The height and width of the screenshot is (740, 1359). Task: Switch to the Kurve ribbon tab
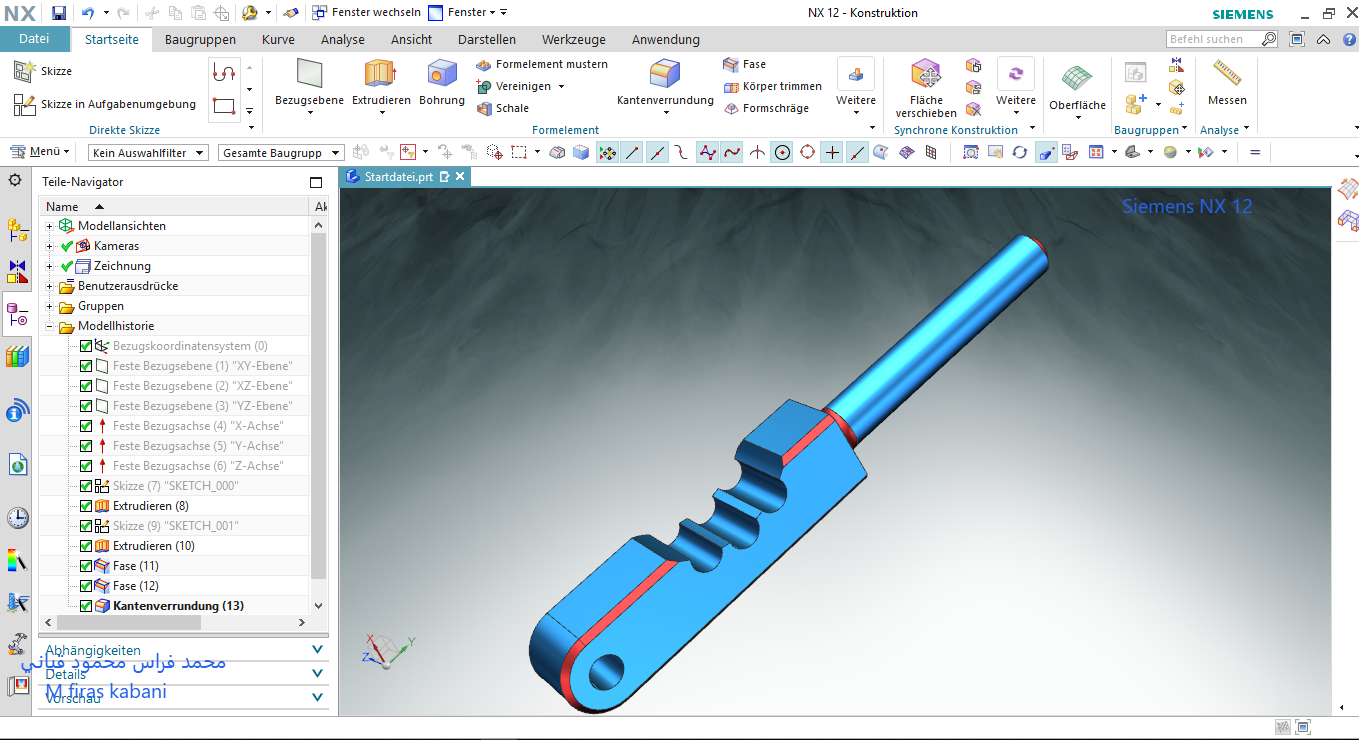pyautogui.click(x=278, y=40)
